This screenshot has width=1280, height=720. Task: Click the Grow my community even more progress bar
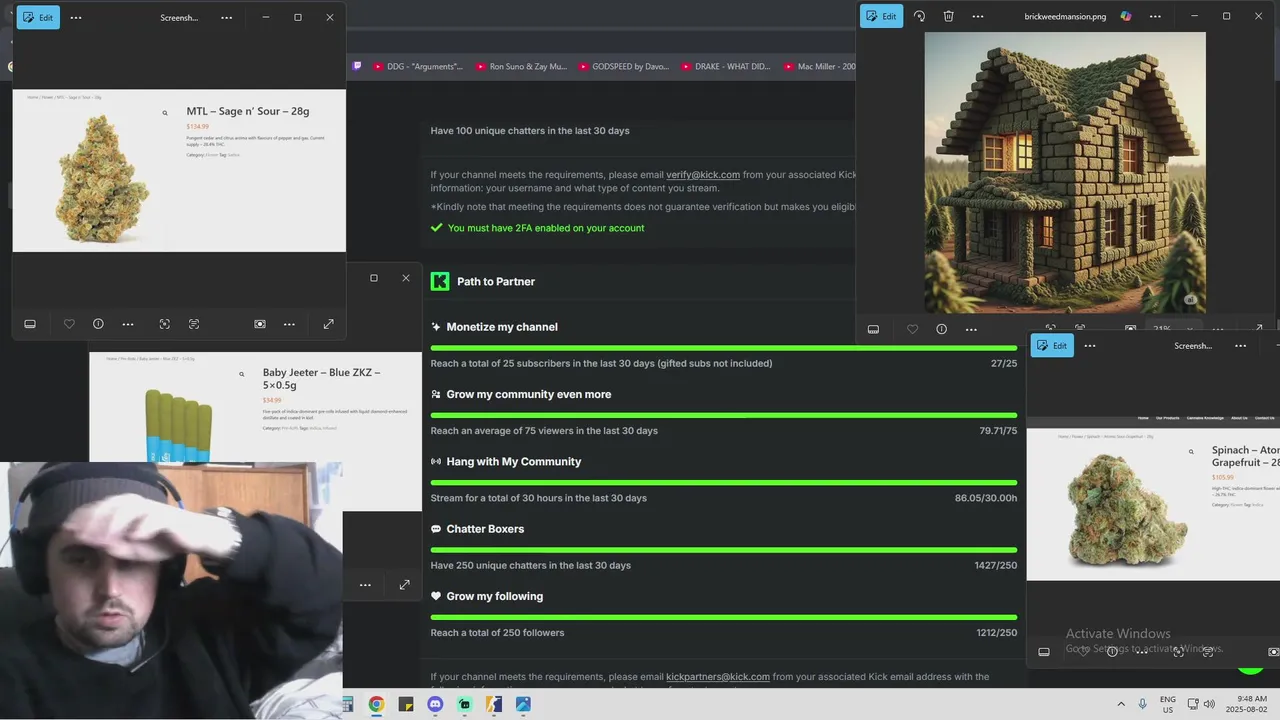[724, 415]
